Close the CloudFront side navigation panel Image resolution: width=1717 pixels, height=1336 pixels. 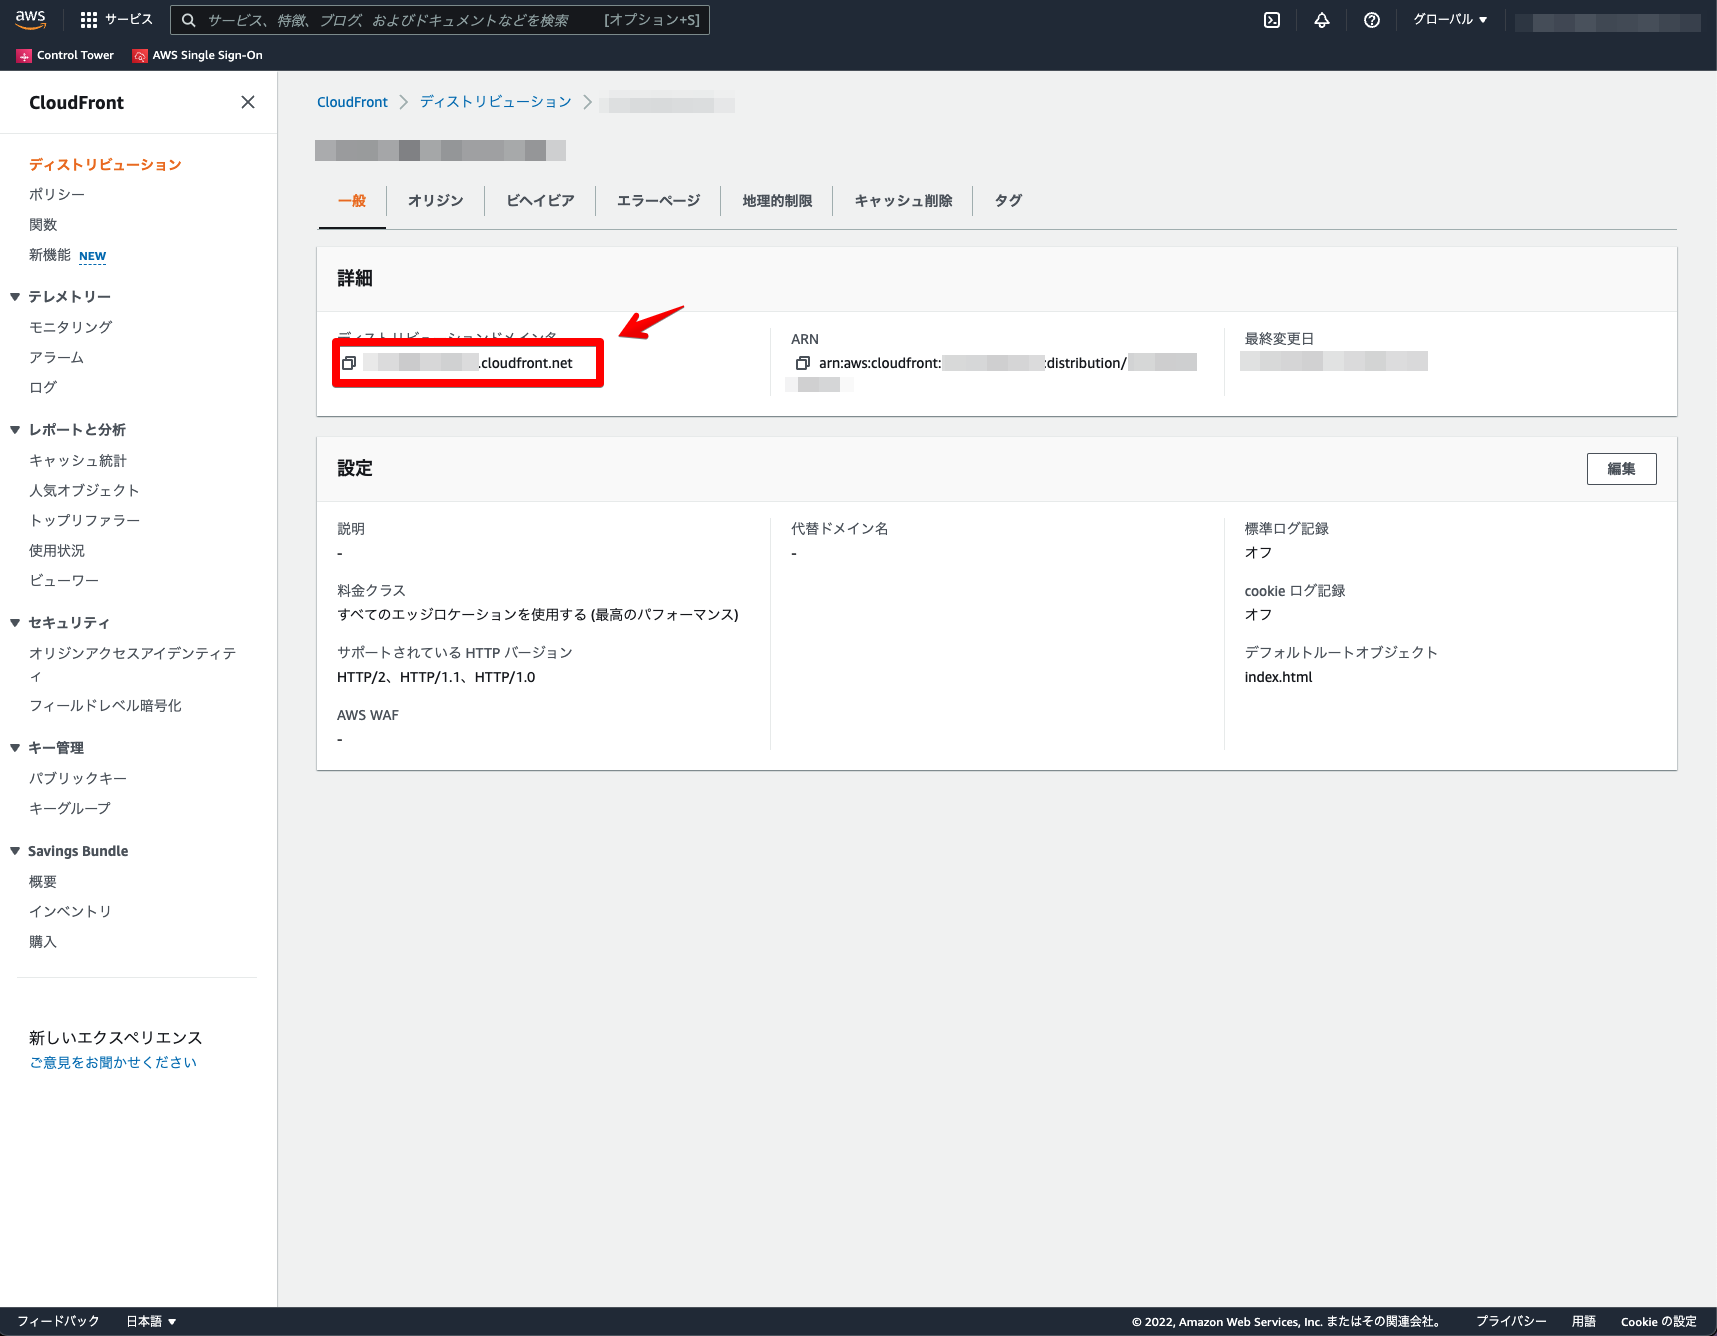click(248, 102)
